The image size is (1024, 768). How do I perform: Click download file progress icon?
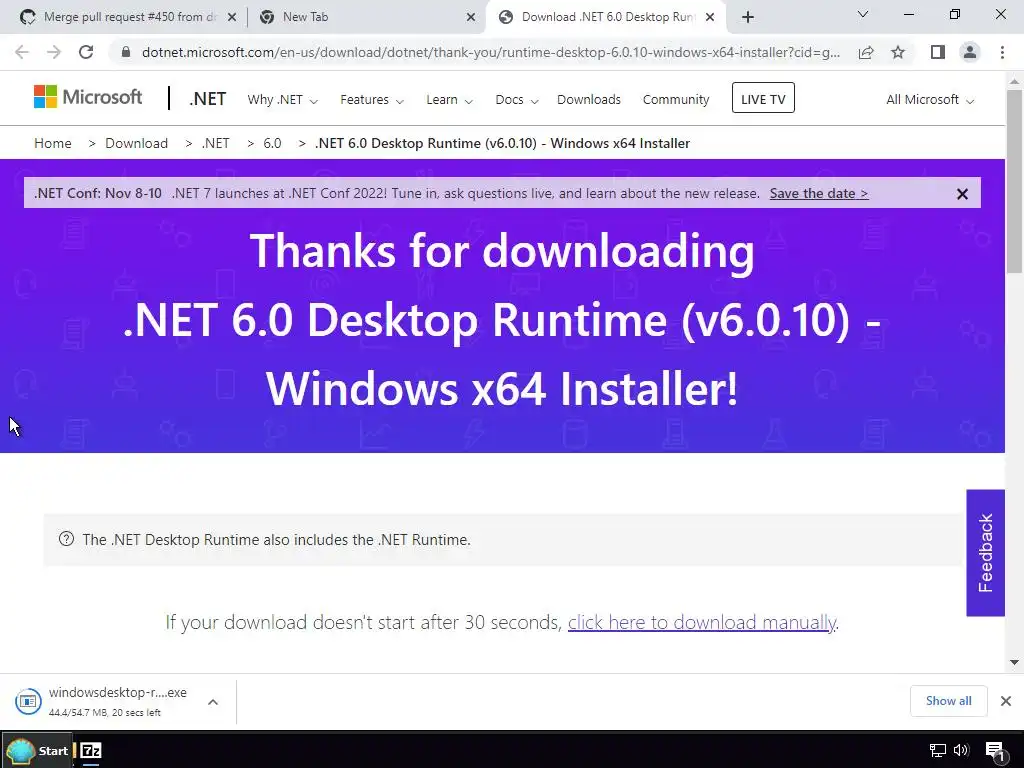pyautogui.click(x=28, y=701)
